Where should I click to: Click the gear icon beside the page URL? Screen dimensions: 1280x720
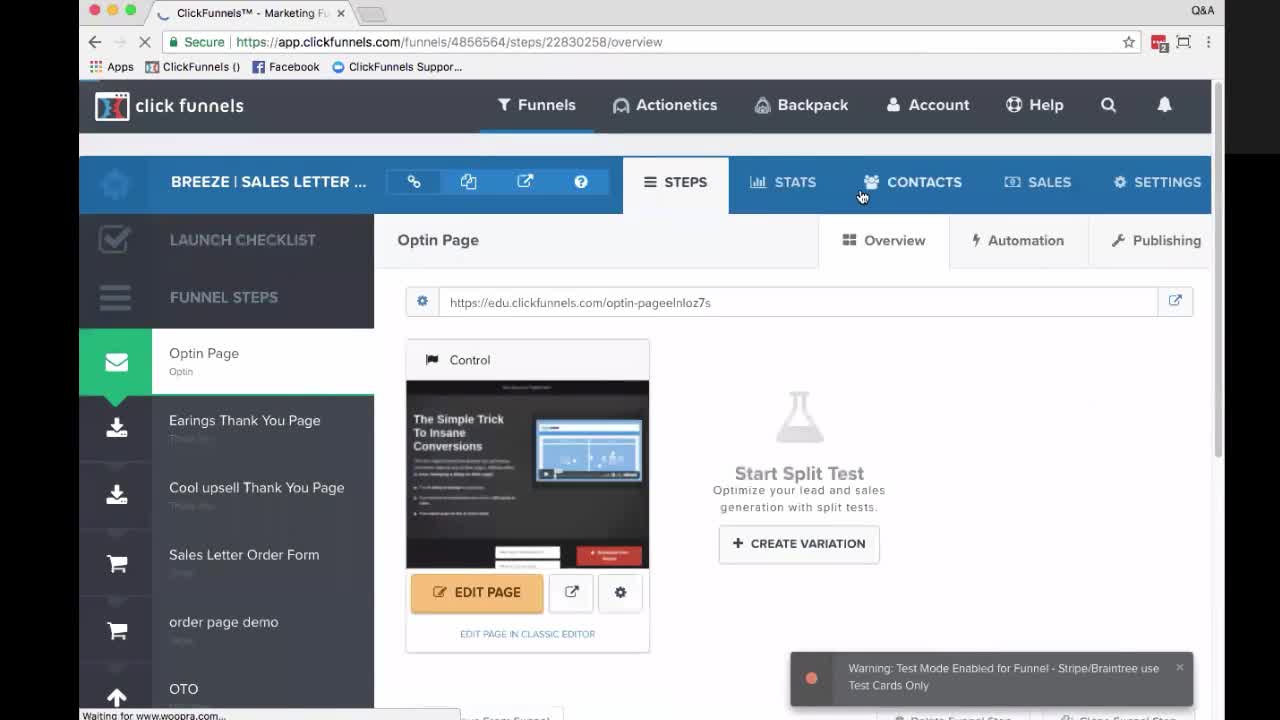tap(422, 301)
